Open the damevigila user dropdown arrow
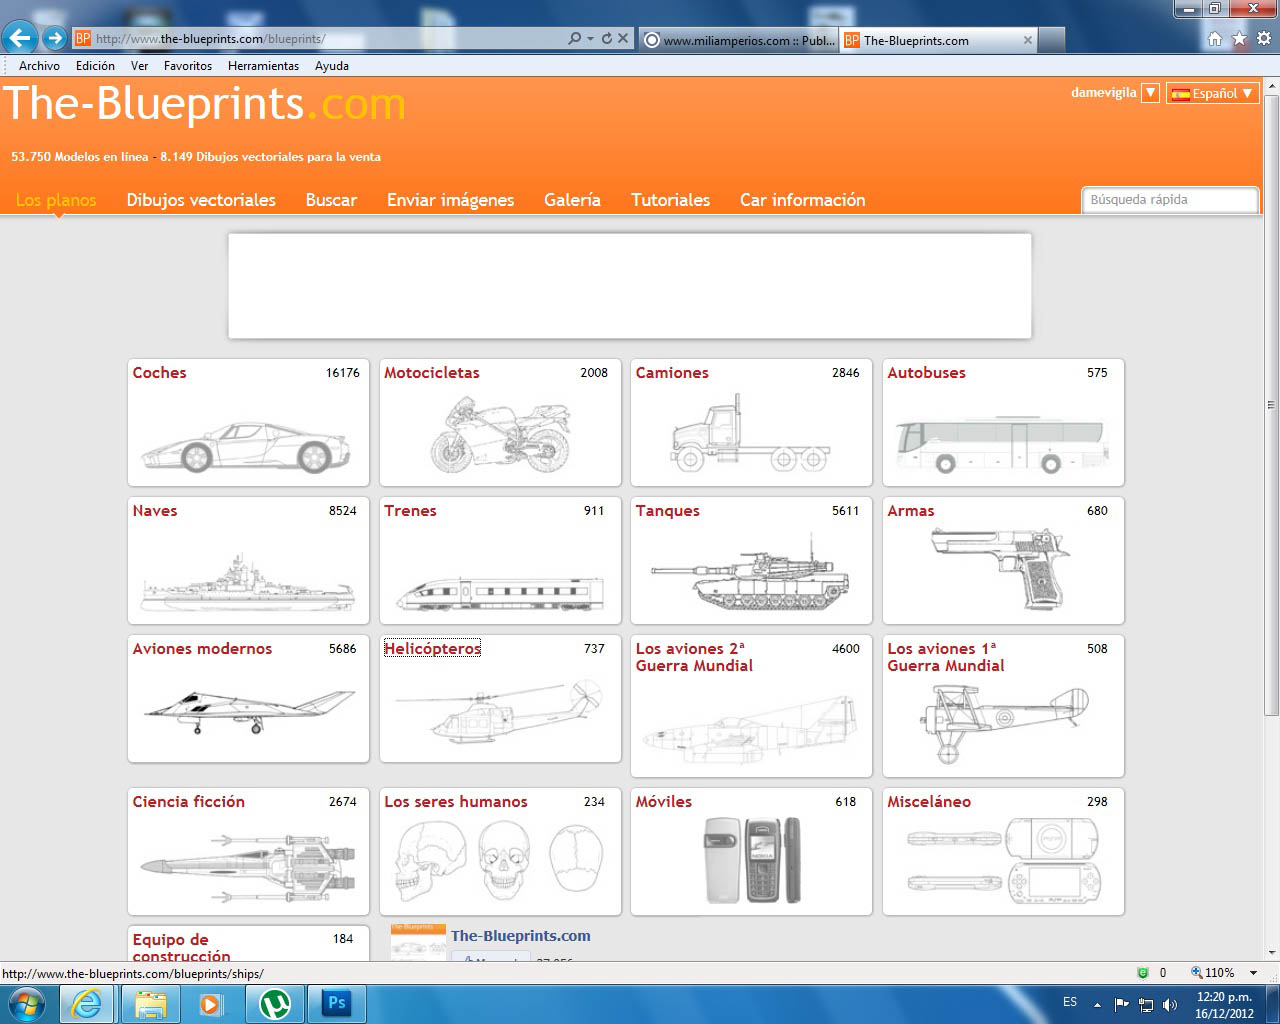This screenshot has width=1280, height=1024. 1150,93
